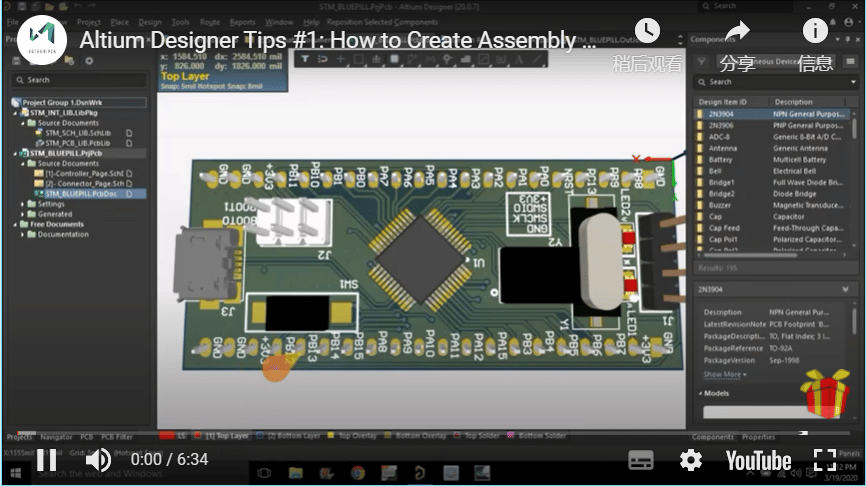Switch to the Properties tab
The image size is (866, 486).
(x=758, y=437)
